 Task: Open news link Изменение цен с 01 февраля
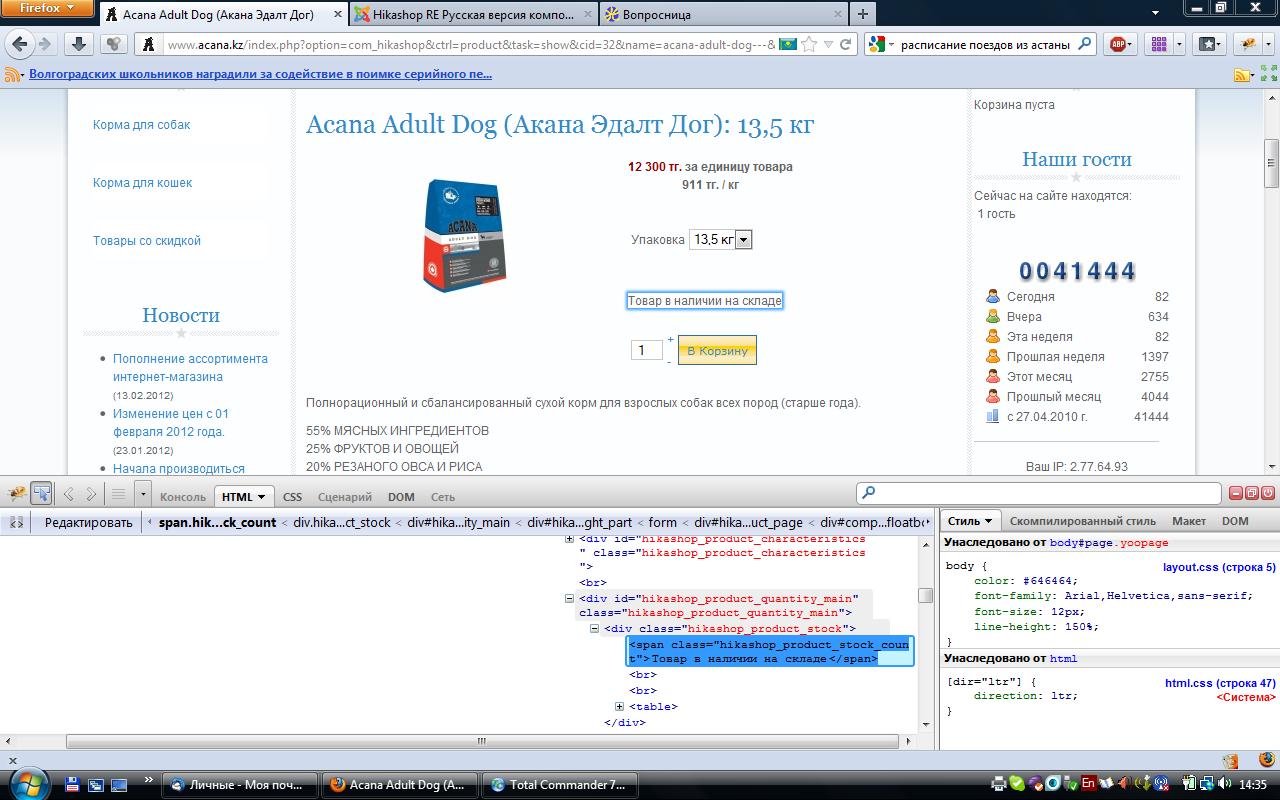[171, 423]
